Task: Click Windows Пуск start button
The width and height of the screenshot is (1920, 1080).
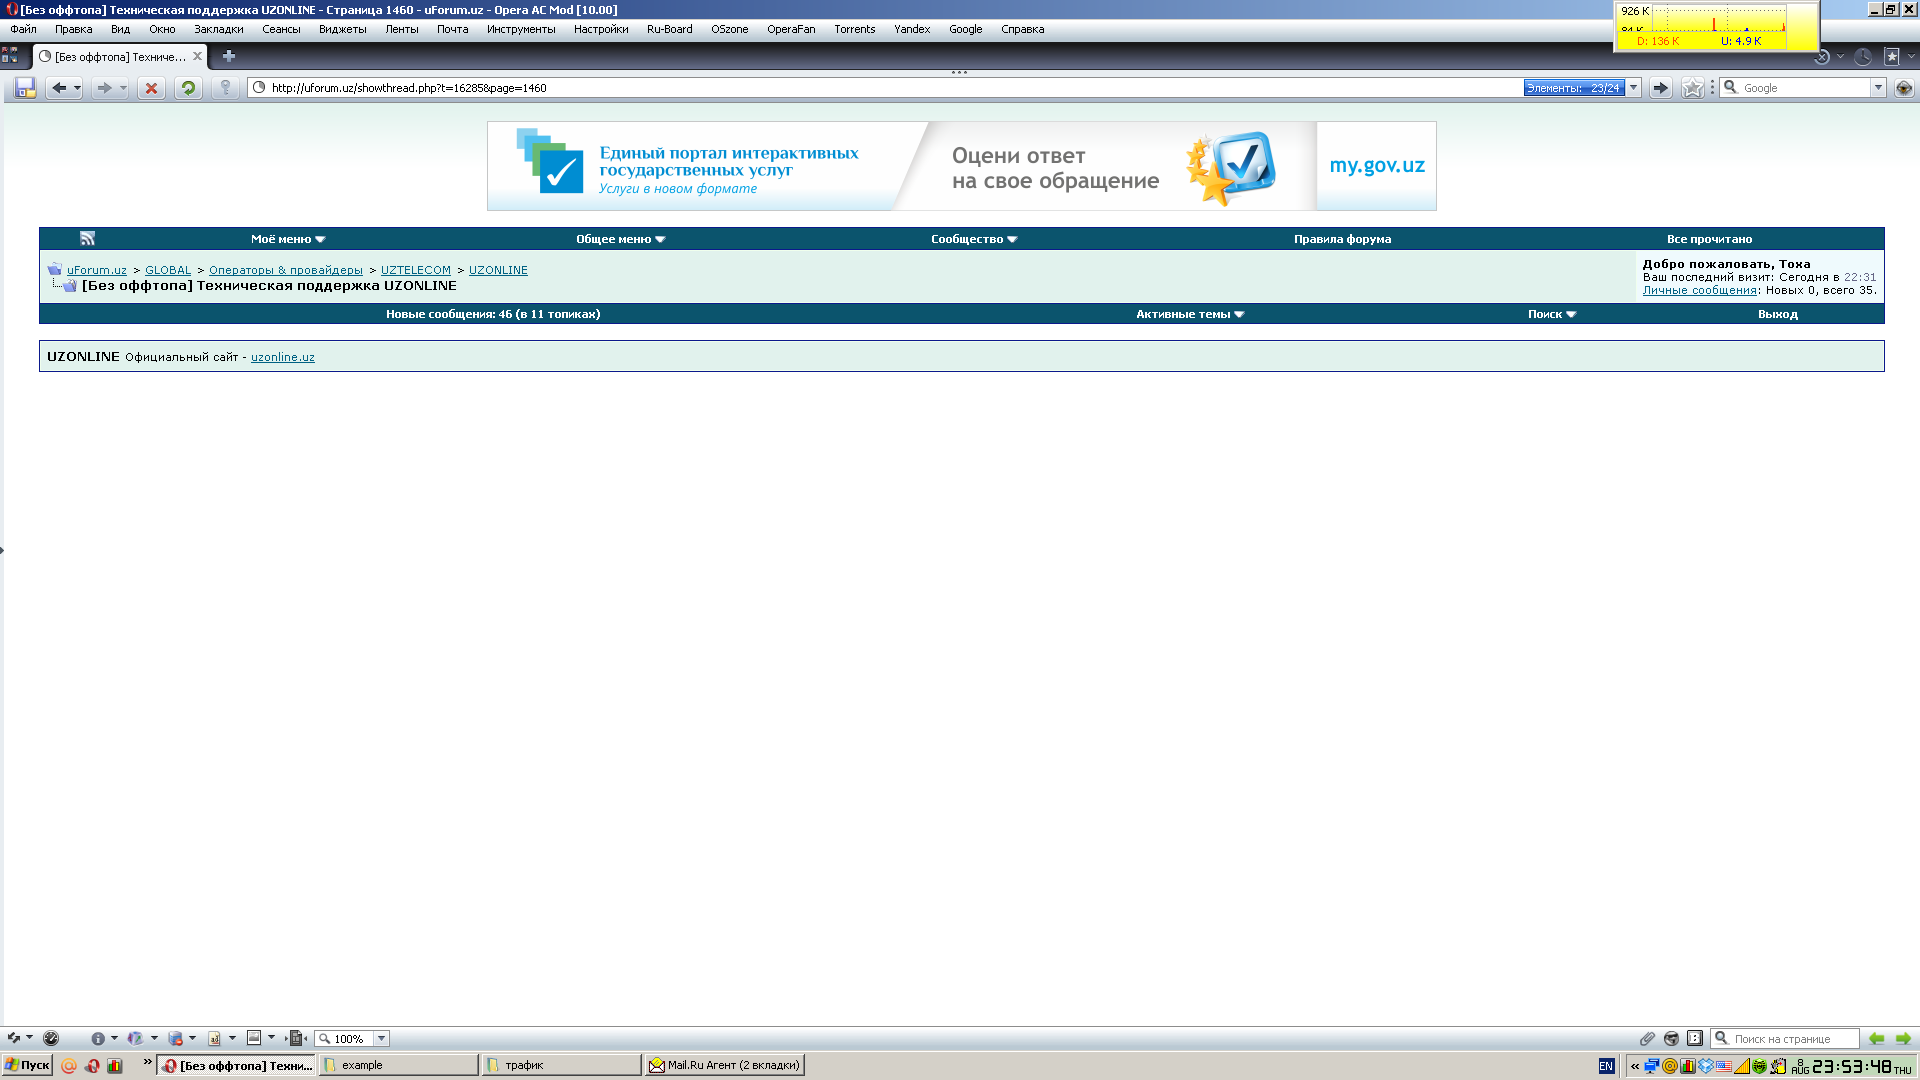Action: pos(27,1066)
